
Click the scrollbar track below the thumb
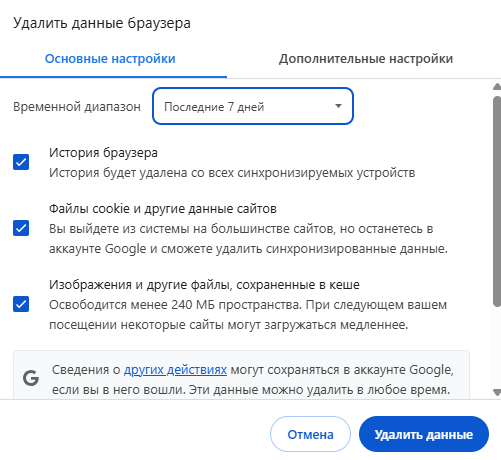click(x=497, y=347)
